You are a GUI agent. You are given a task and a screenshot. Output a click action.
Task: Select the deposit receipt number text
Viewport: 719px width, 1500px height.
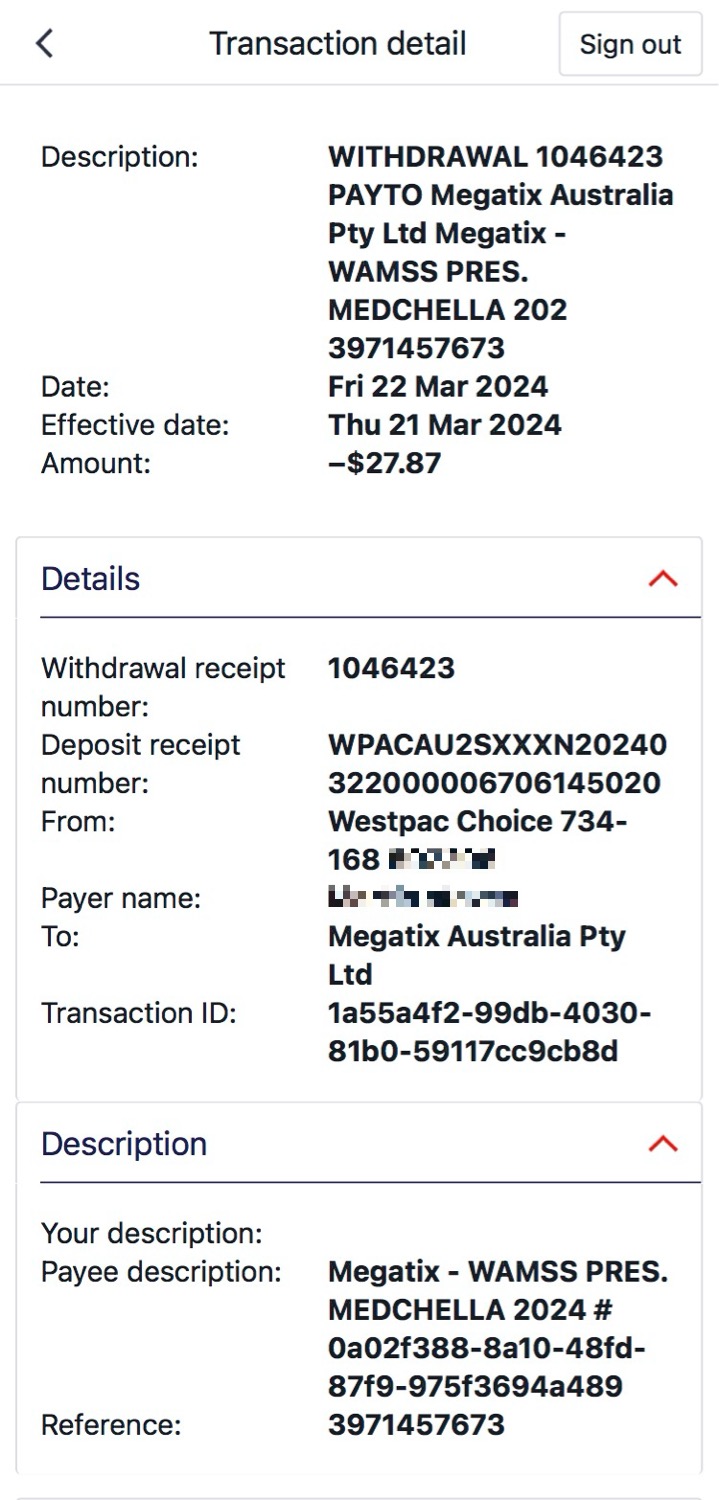pos(498,763)
